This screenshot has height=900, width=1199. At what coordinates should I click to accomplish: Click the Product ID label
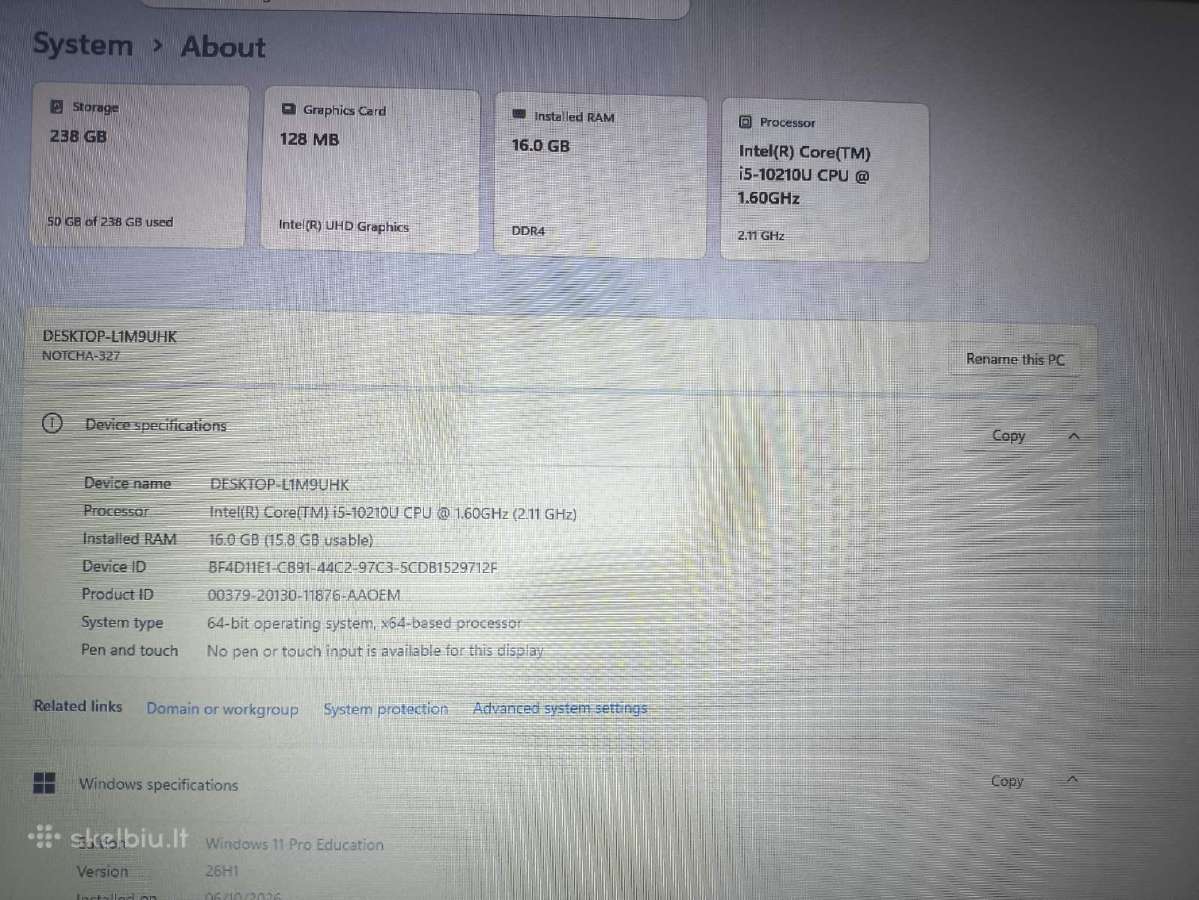point(118,594)
